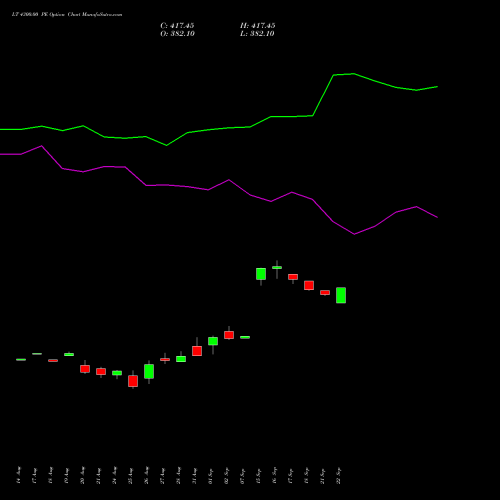Select the thin green candle for 17 Aug
Image resolution: width=500 pixels, height=500 pixels.
click(x=37, y=354)
